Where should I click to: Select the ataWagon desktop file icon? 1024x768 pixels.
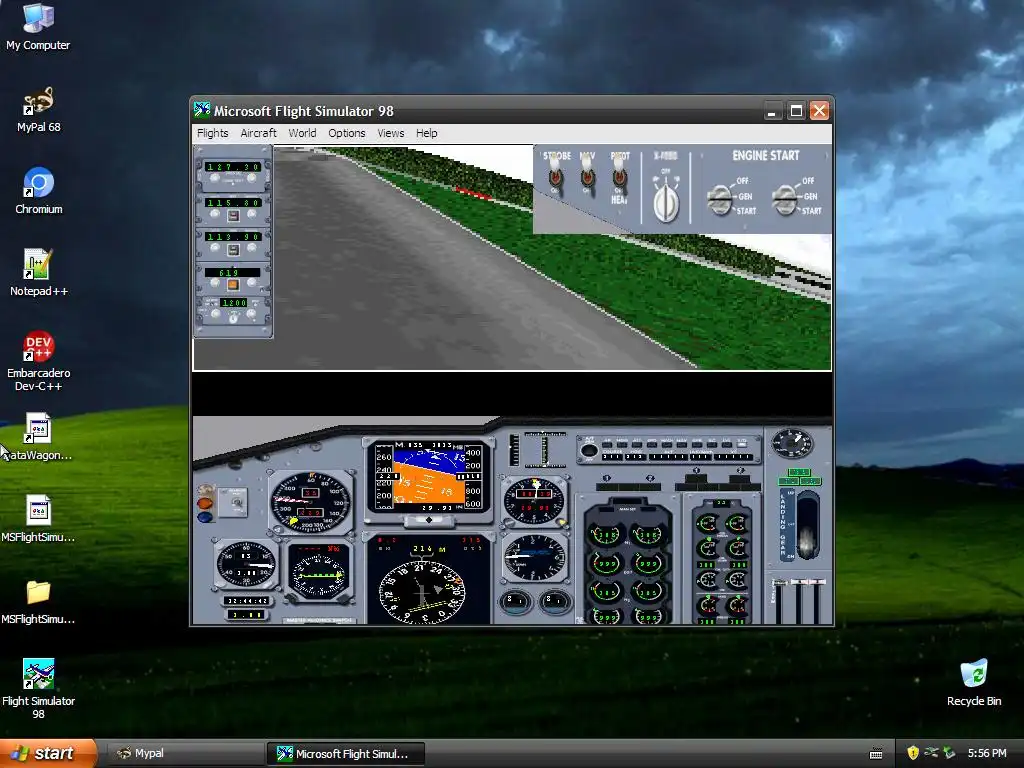pyautogui.click(x=39, y=436)
